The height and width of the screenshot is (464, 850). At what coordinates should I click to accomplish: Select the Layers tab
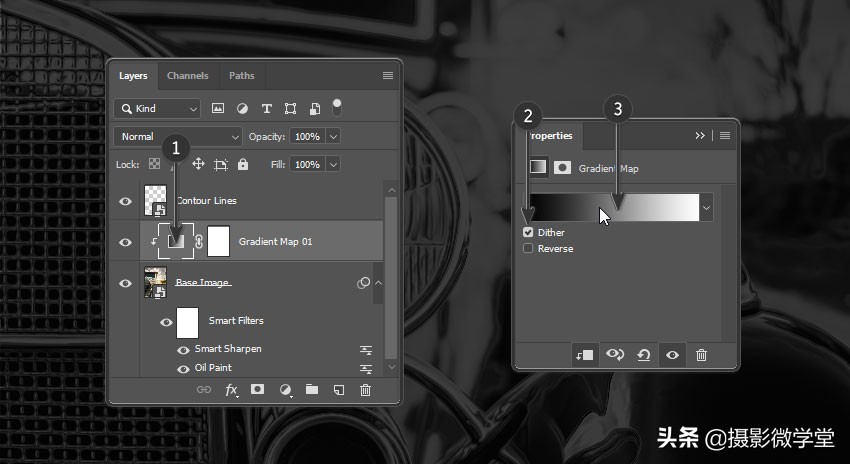(133, 76)
